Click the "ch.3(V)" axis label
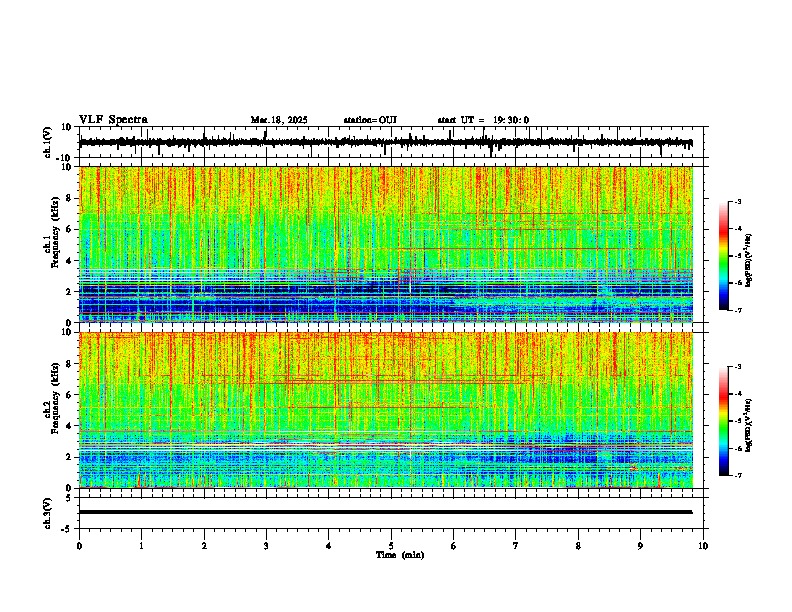Viewport: 792px width, 612px height. point(48,513)
